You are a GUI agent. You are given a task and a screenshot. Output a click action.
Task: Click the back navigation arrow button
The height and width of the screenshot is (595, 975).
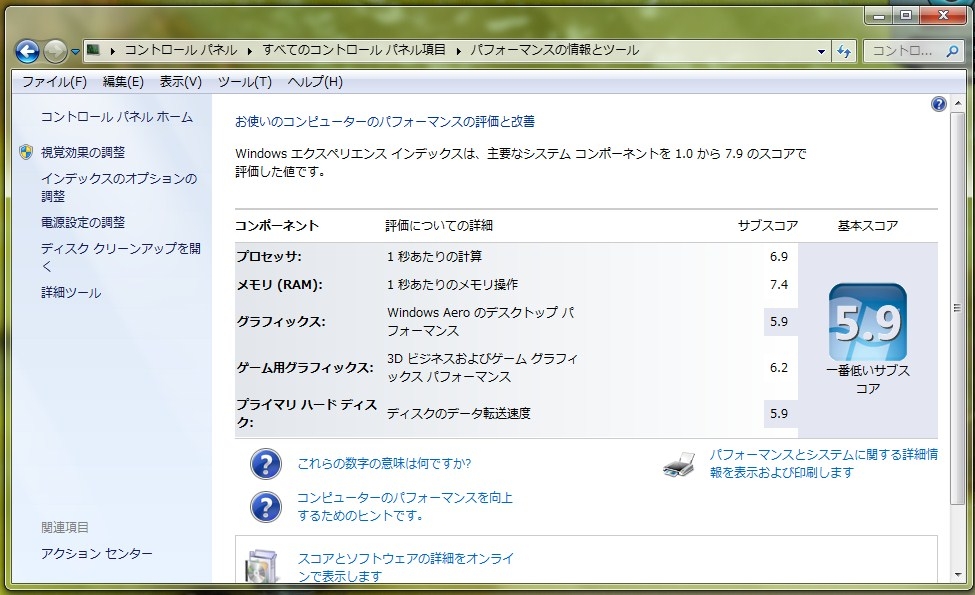coord(27,51)
